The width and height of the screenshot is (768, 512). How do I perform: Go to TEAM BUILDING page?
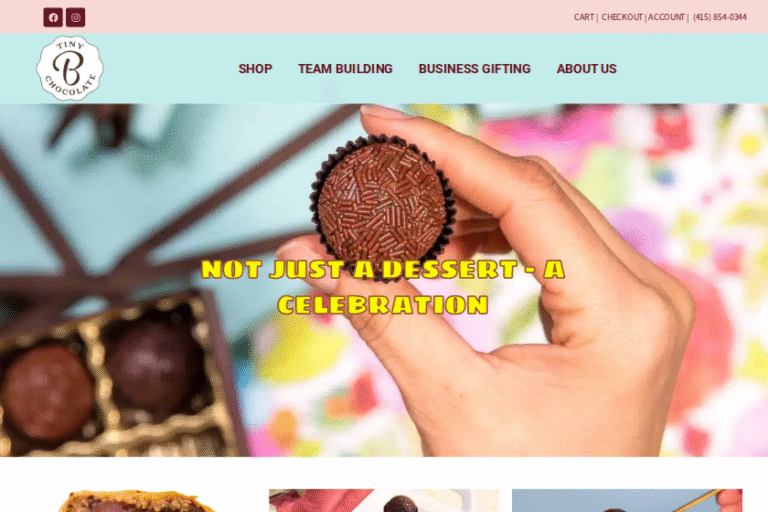click(x=345, y=69)
